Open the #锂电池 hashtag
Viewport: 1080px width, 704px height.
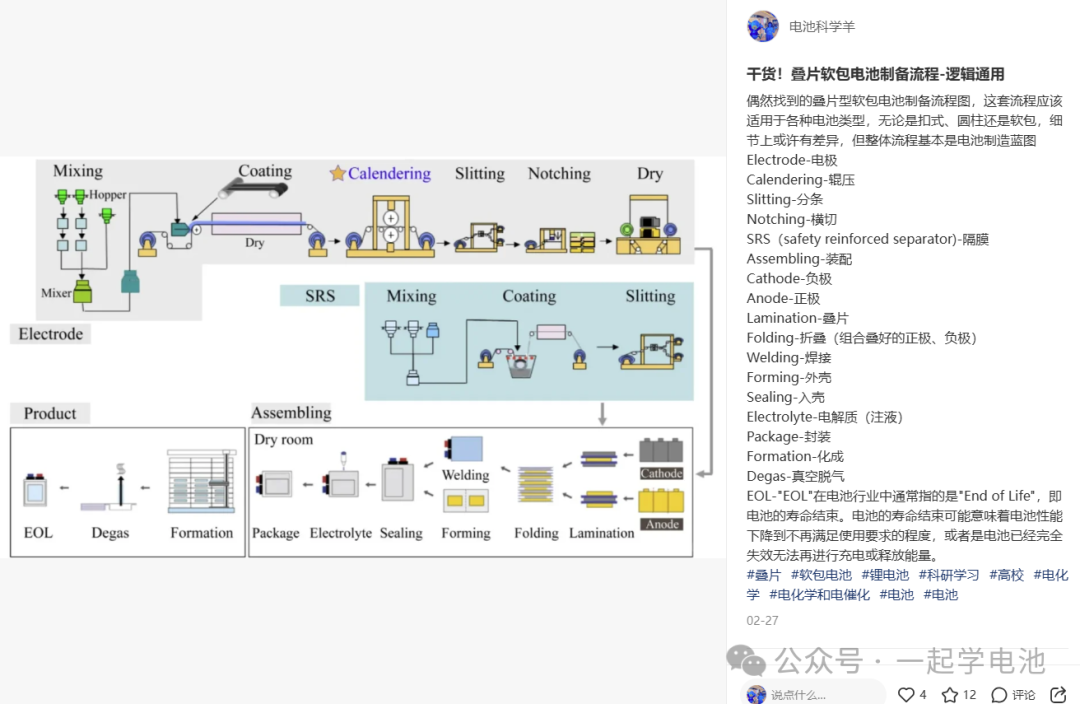(884, 574)
